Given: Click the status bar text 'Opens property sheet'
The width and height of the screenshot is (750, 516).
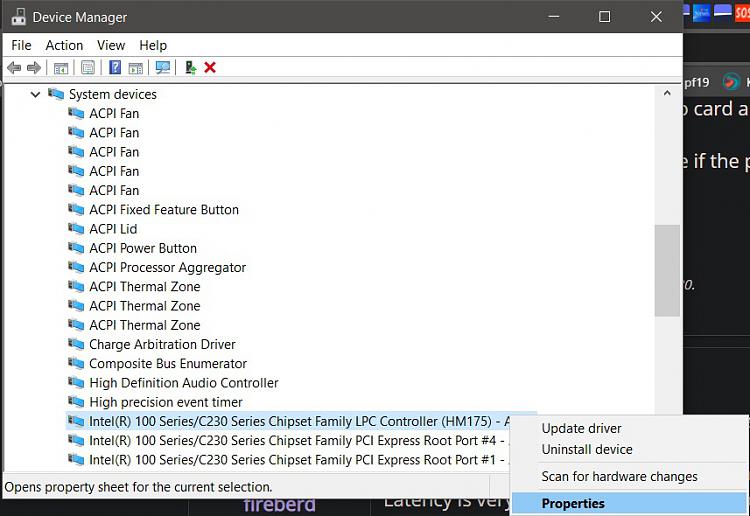Looking at the screenshot, I should click(x=138, y=487).
